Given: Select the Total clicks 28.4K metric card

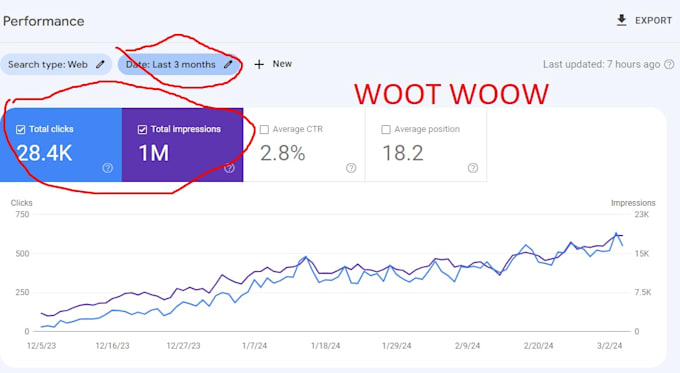Looking at the screenshot, I should pos(61,144).
